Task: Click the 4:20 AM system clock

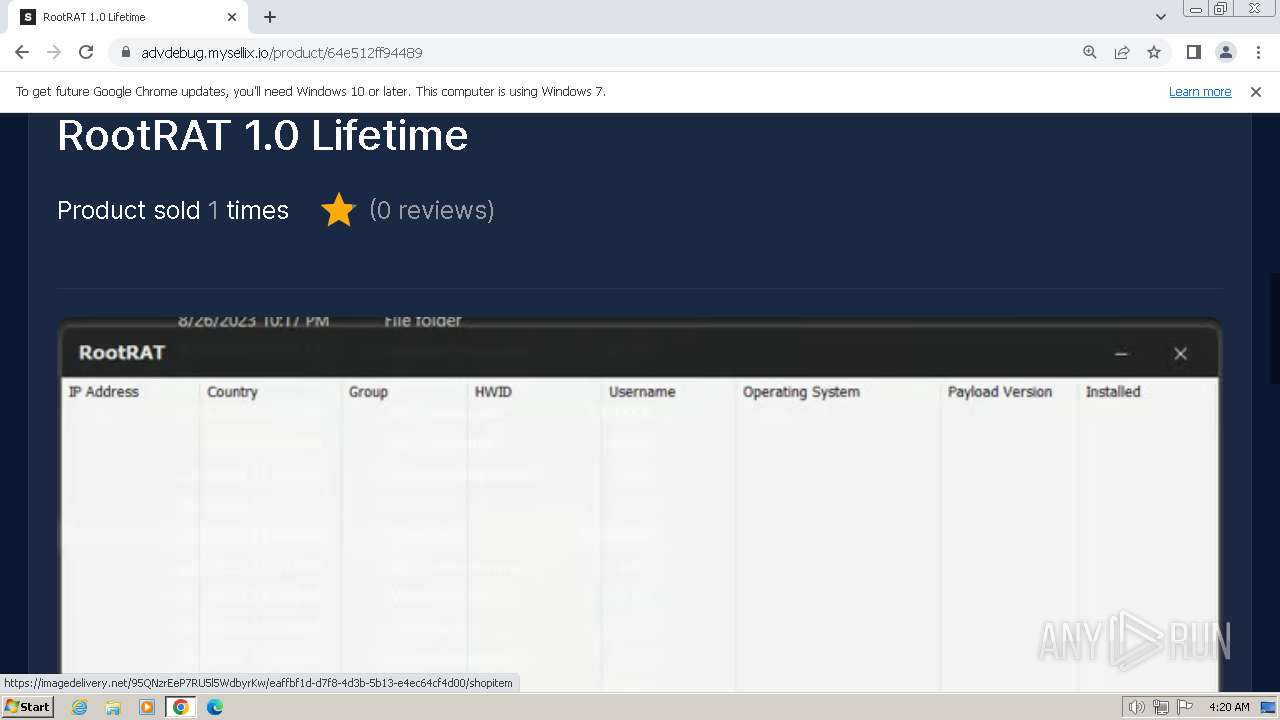Action: click(x=1229, y=707)
